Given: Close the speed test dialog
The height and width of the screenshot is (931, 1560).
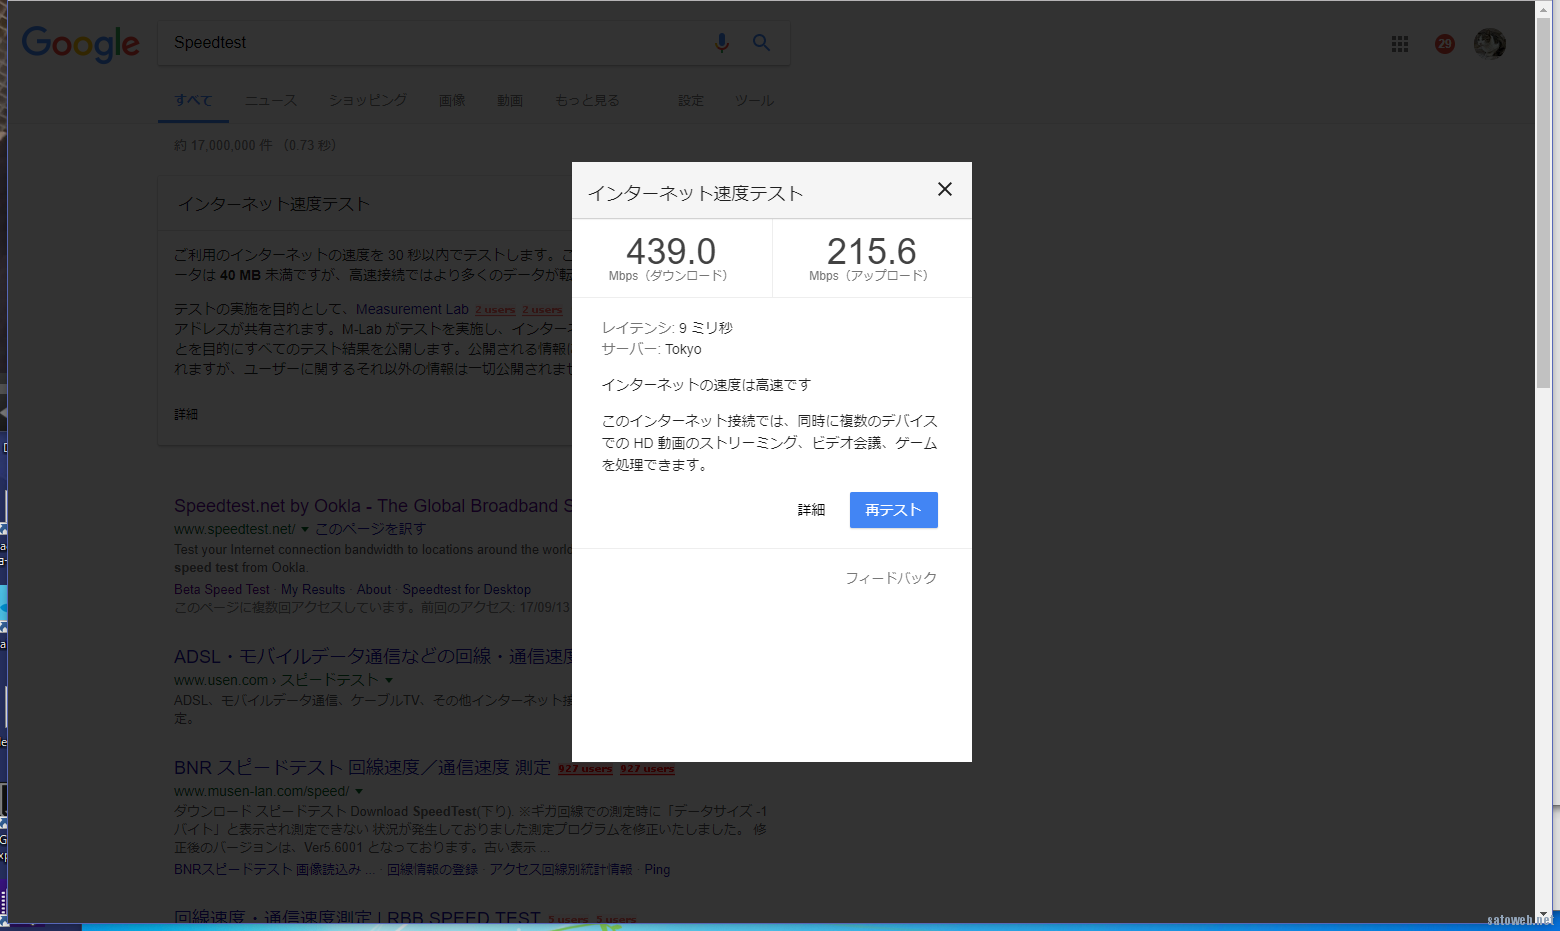Looking at the screenshot, I should [x=945, y=189].
